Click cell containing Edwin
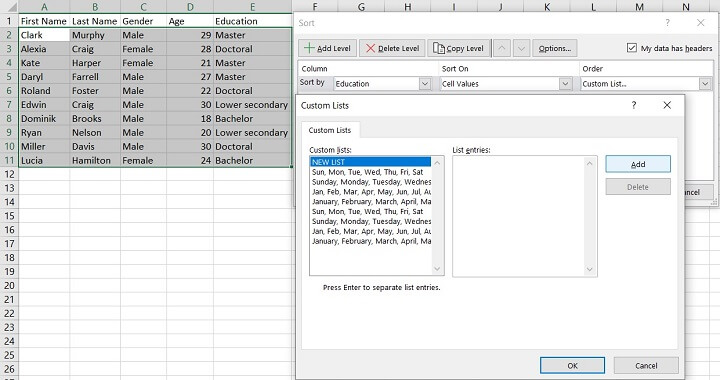 [x=44, y=105]
